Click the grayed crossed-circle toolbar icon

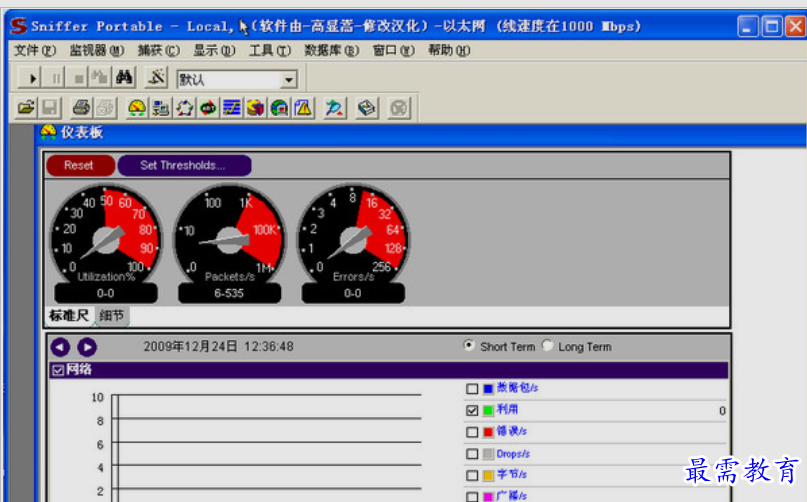[x=399, y=108]
